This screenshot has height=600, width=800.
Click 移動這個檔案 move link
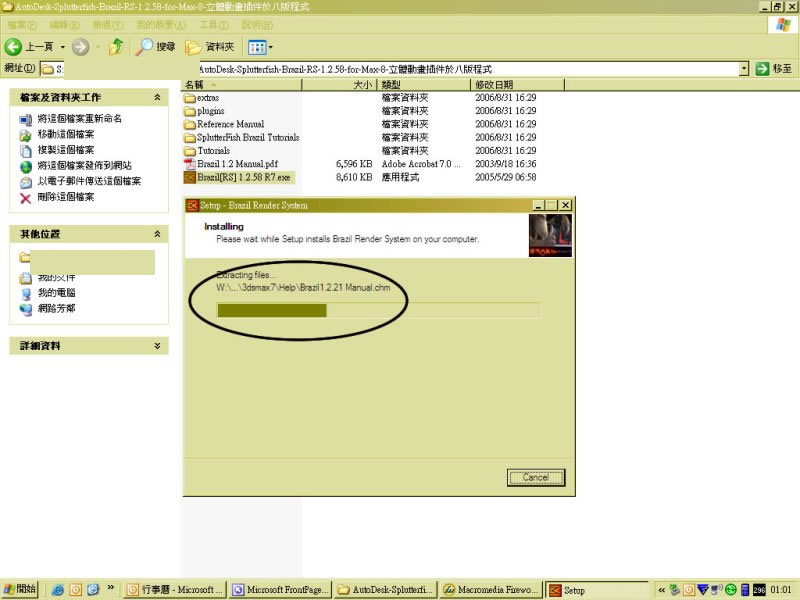tap(66, 134)
